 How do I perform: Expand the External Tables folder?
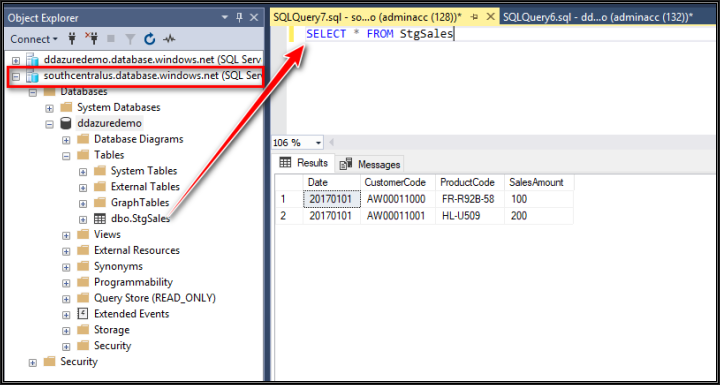tap(83, 188)
